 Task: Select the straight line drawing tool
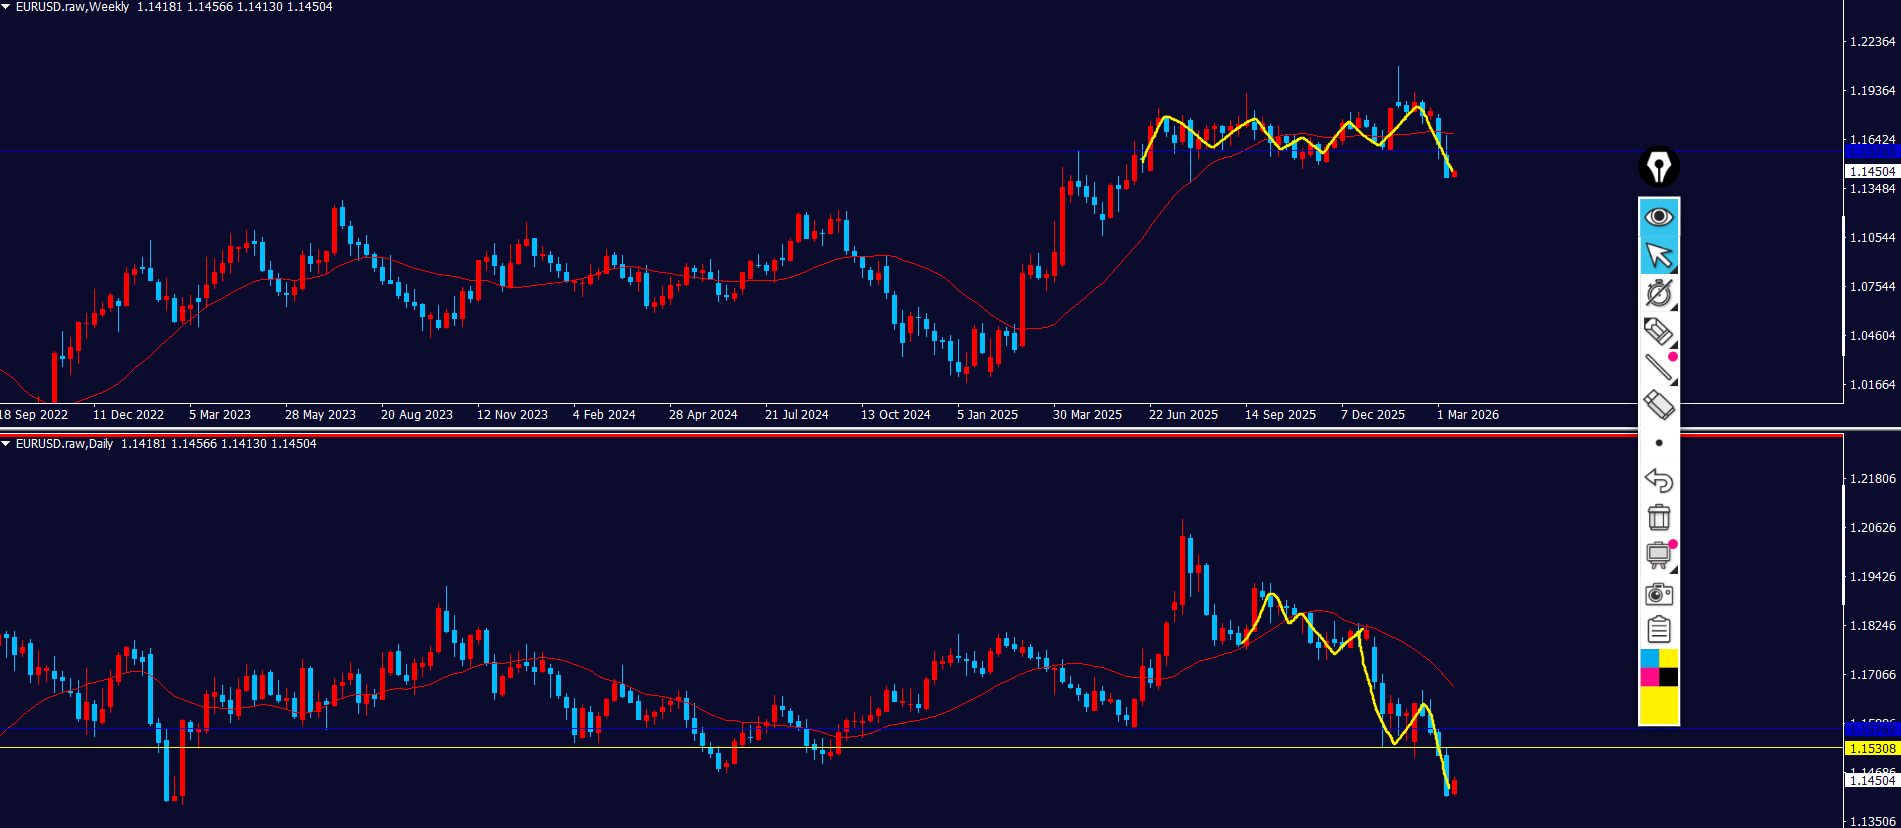[1658, 368]
